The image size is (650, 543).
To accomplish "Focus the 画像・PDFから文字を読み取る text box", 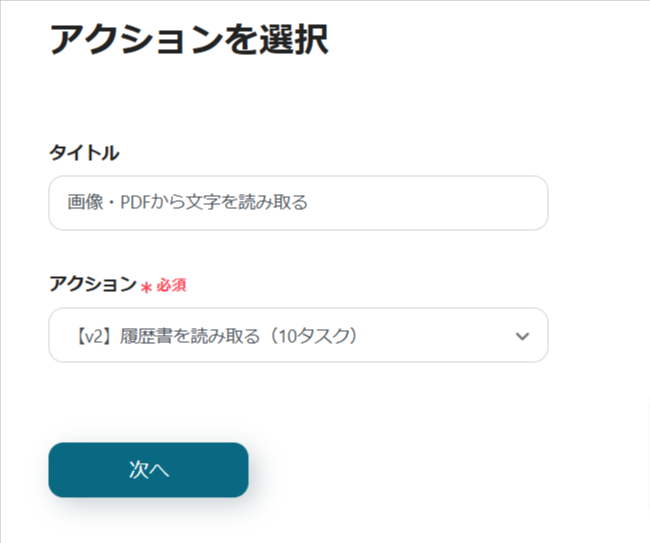I will (x=298, y=203).
